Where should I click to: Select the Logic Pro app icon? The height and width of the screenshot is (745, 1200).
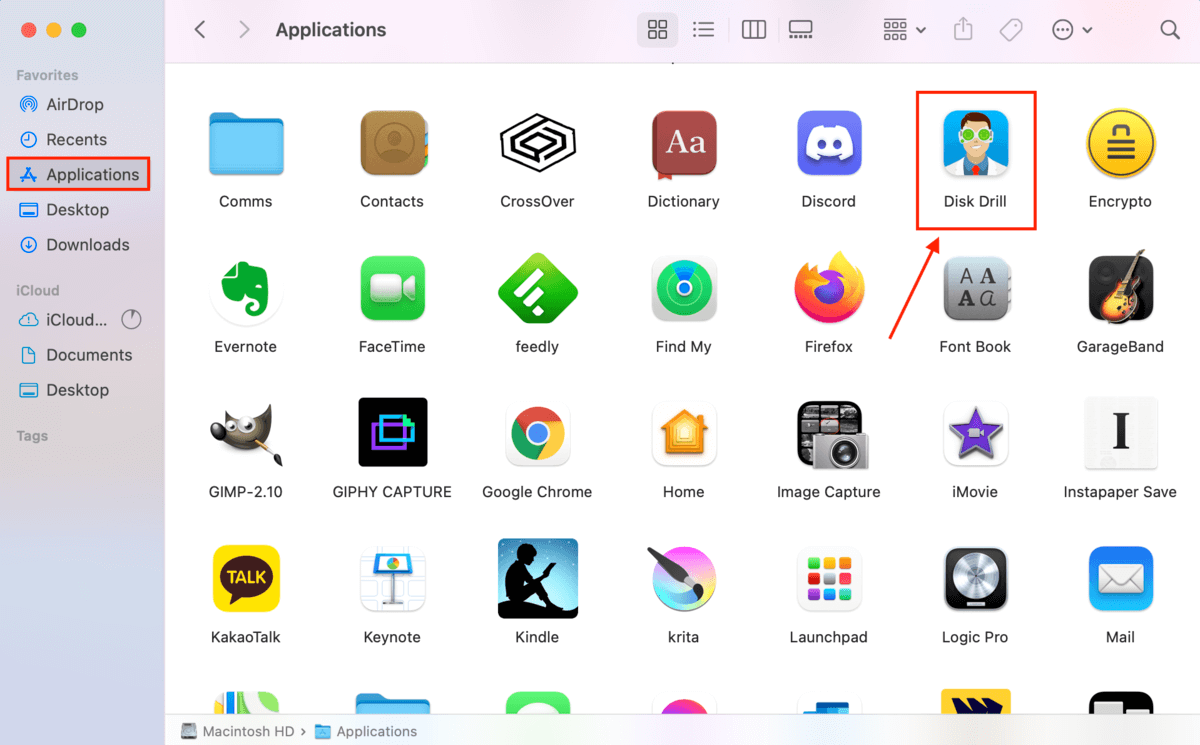click(975, 579)
